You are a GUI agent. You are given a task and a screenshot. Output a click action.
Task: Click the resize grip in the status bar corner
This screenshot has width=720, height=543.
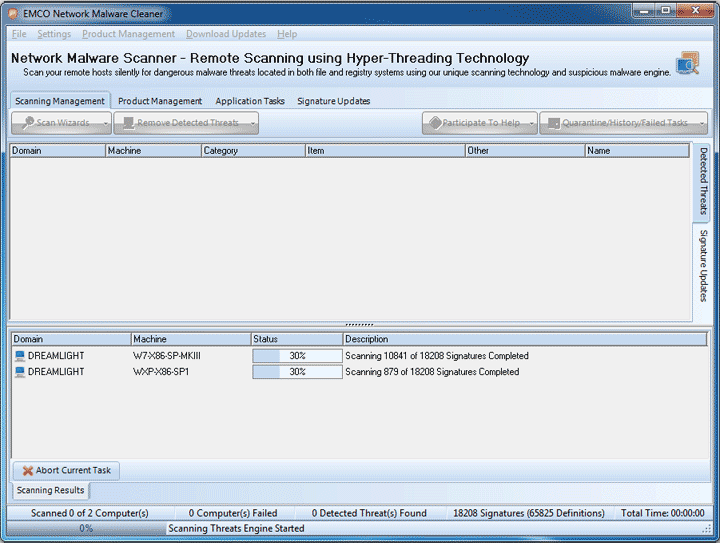[707, 529]
